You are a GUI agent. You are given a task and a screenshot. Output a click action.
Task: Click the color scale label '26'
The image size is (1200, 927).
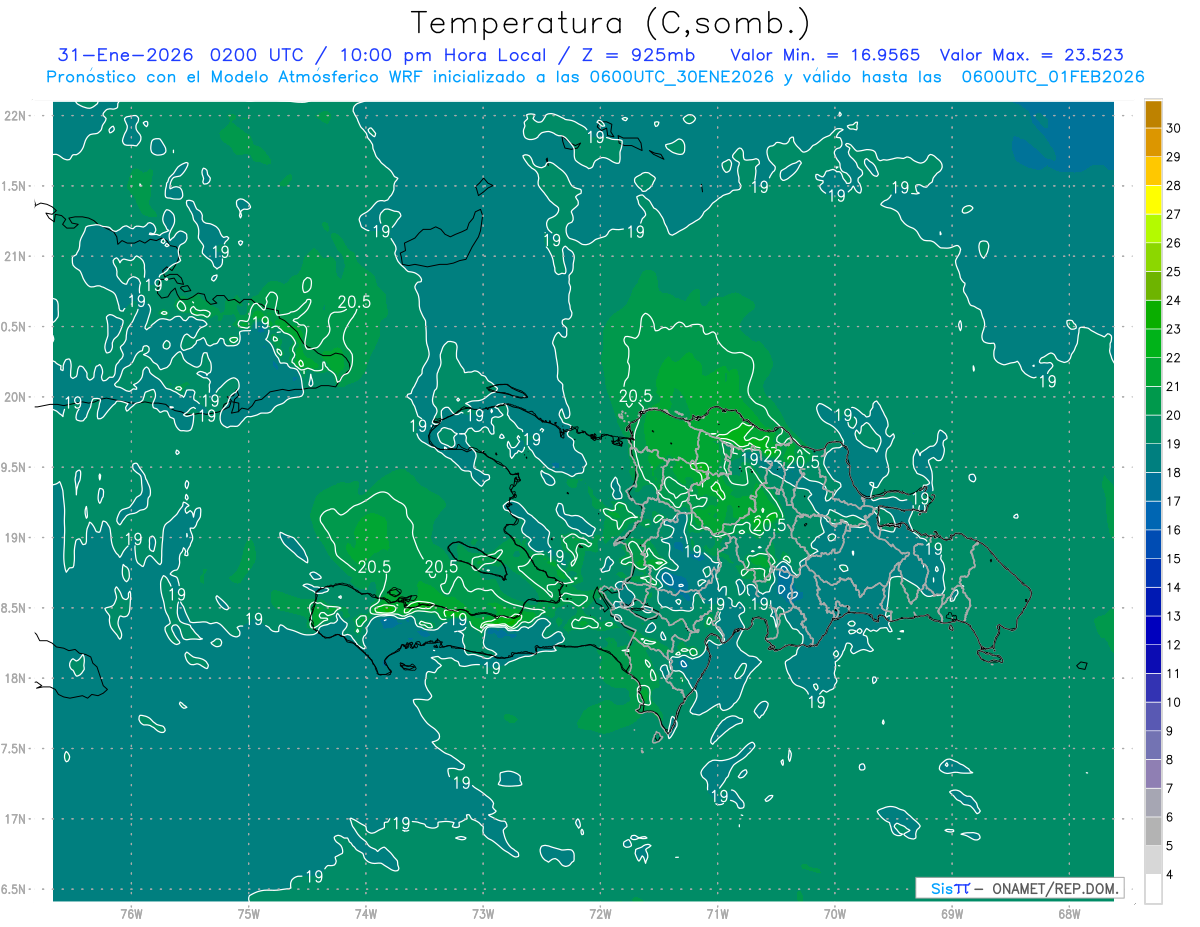[x=1174, y=243]
